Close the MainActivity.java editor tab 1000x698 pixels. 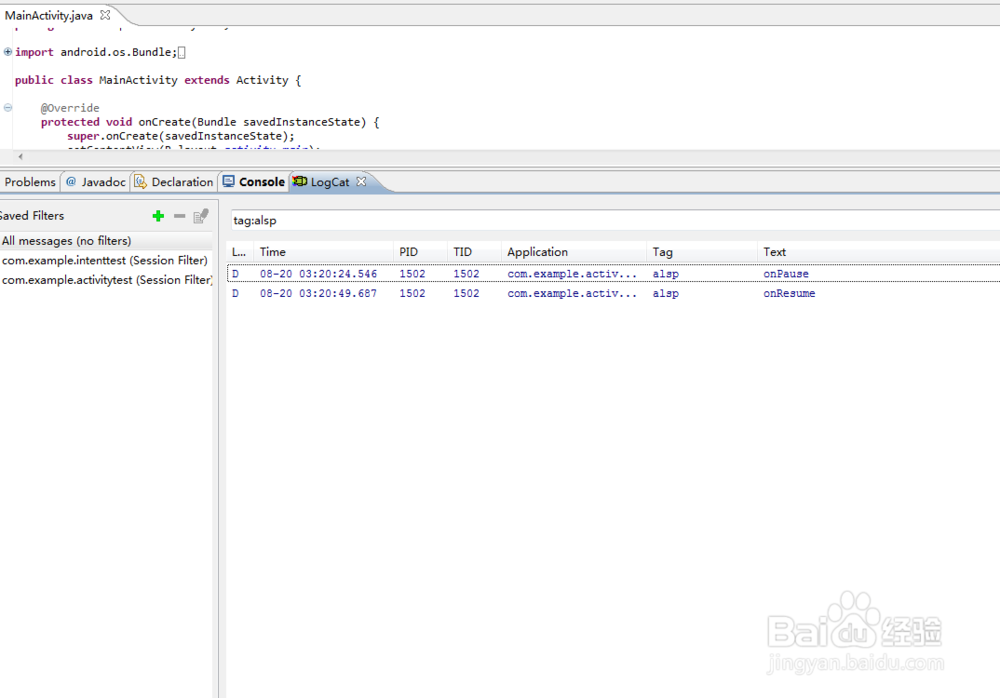tap(105, 15)
